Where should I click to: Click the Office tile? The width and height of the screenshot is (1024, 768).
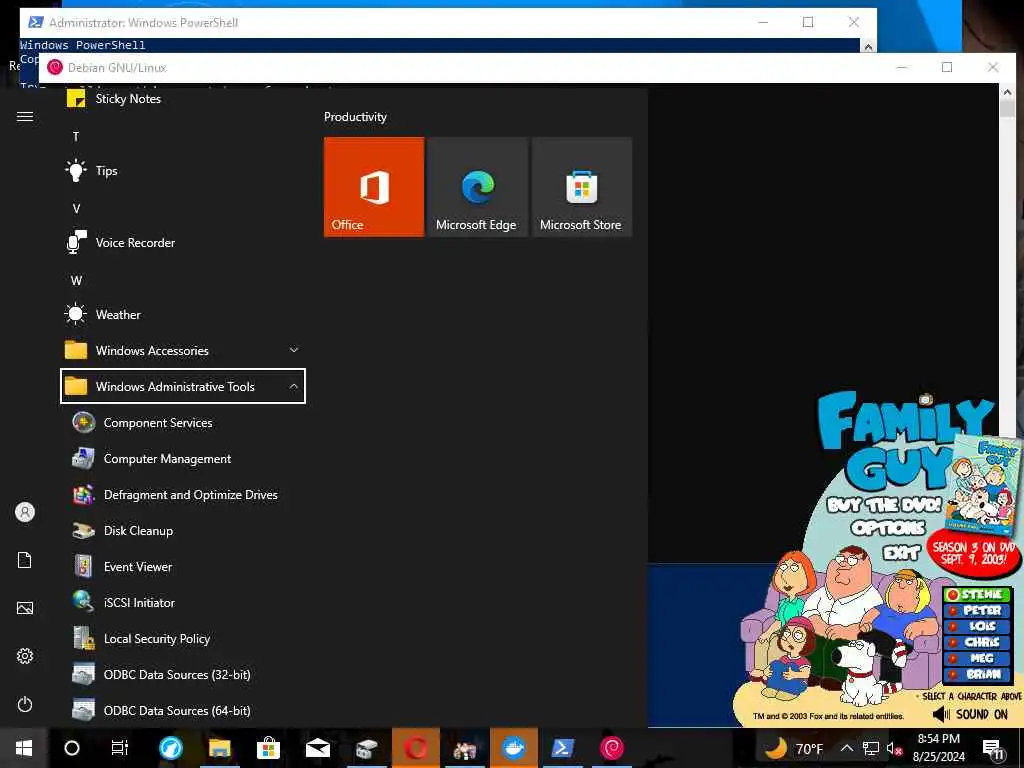tap(374, 187)
